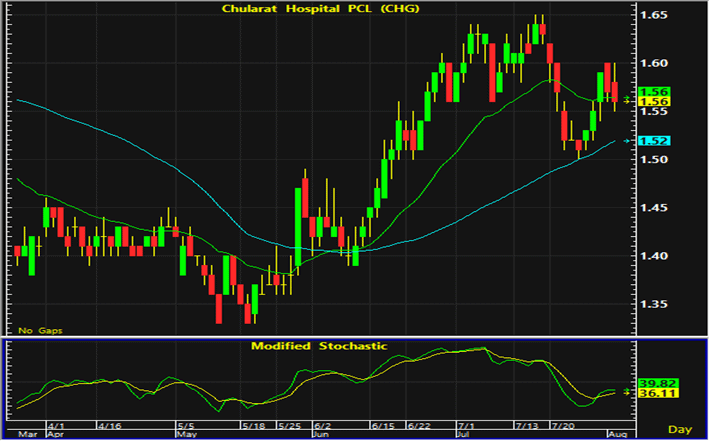This screenshot has width=710, height=441.
Task: Click the 1.40 price axis label
Action: coord(653,256)
